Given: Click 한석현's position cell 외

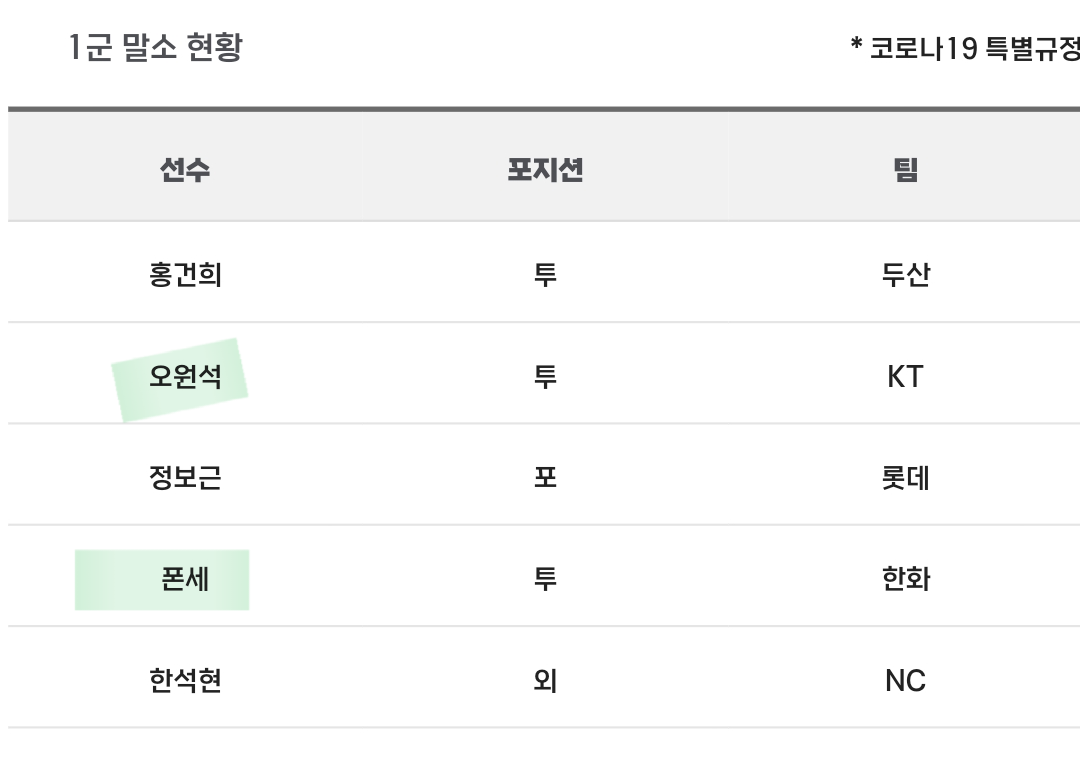Looking at the screenshot, I should [545, 680].
